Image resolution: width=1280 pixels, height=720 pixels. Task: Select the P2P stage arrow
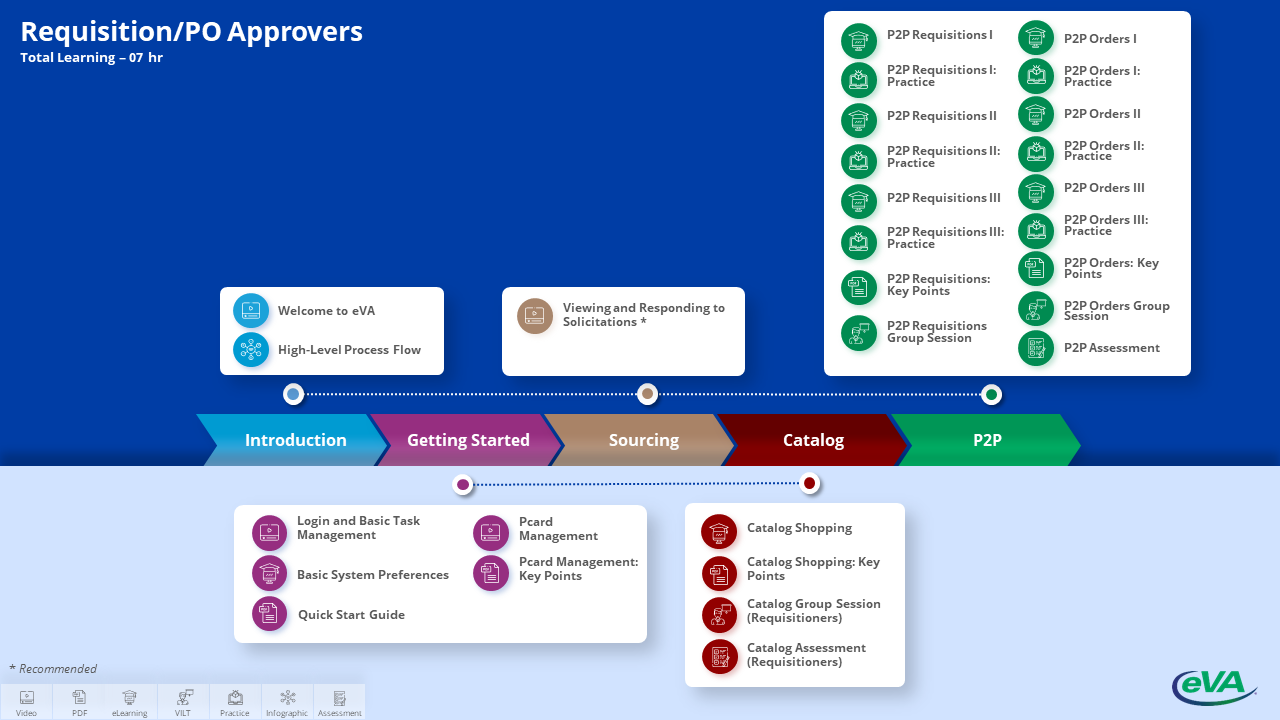987,440
